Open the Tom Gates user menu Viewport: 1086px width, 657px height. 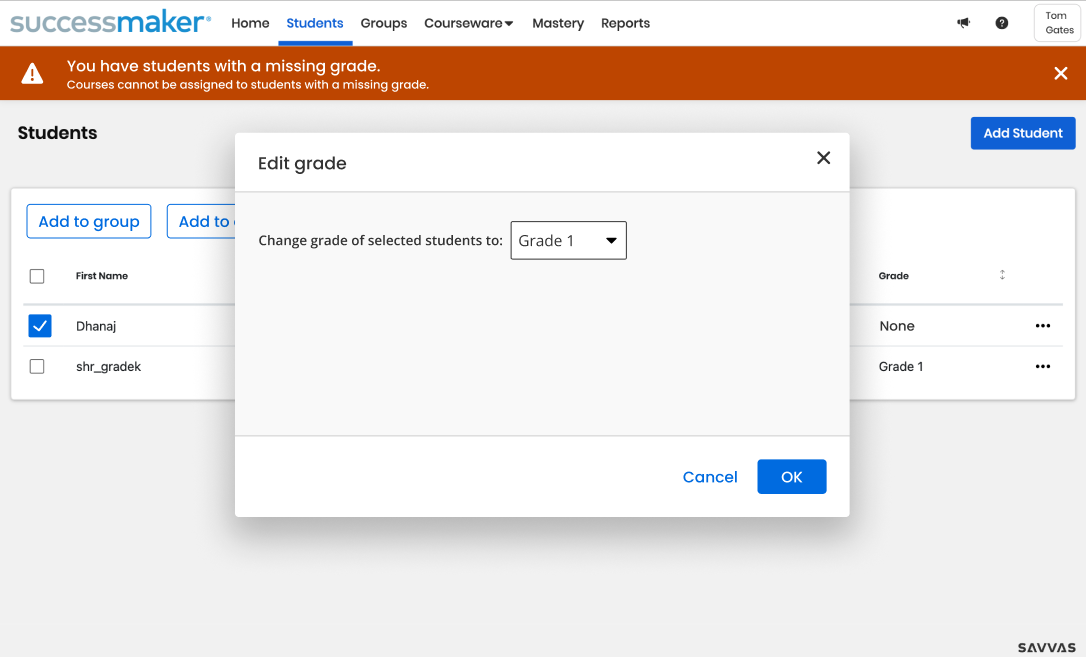point(1058,23)
